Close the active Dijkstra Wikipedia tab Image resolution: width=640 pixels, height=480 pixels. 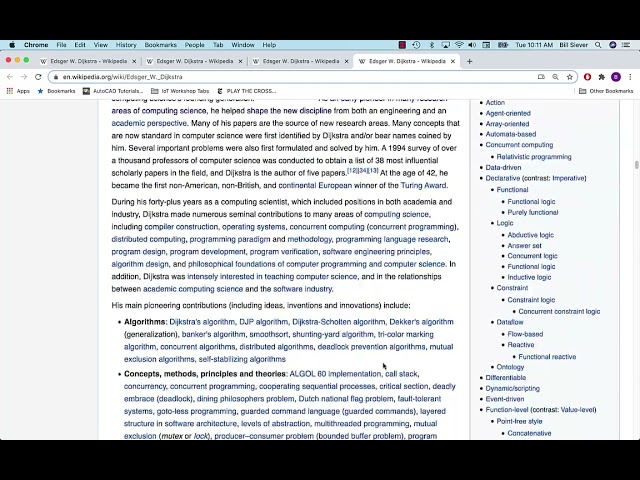(x=453, y=61)
